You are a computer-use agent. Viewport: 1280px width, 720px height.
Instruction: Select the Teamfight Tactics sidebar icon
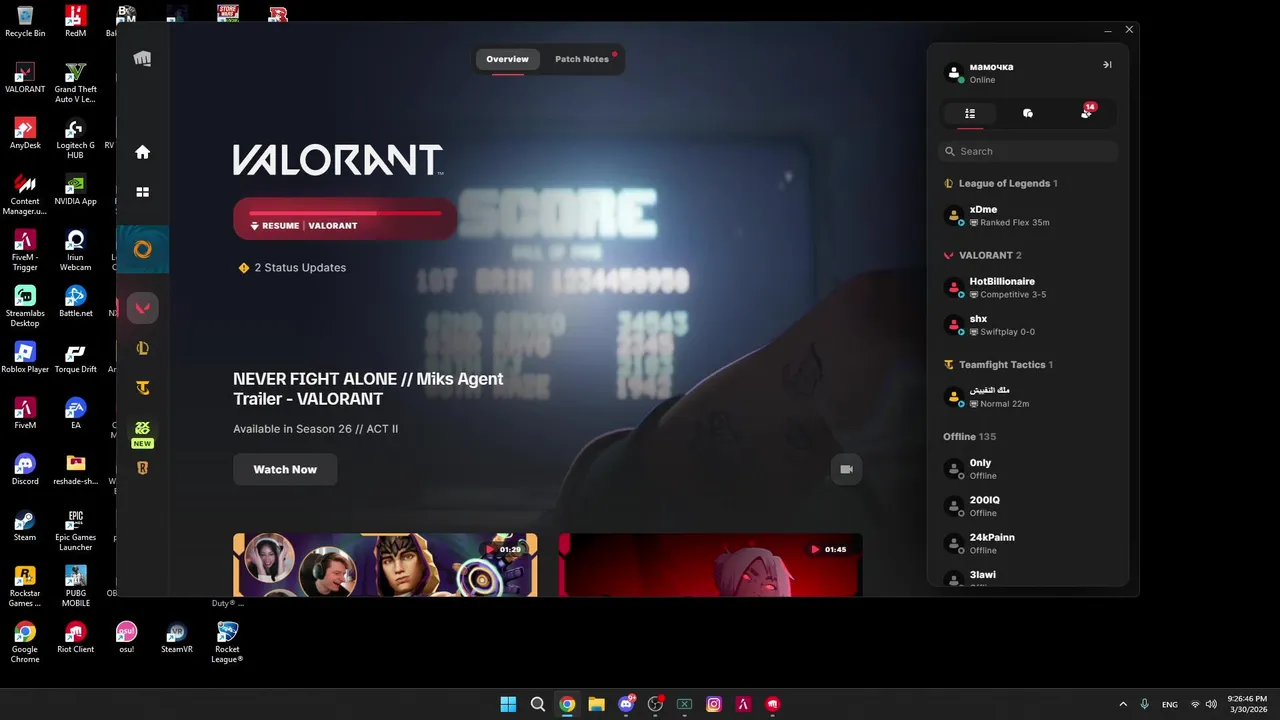click(143, 388)
